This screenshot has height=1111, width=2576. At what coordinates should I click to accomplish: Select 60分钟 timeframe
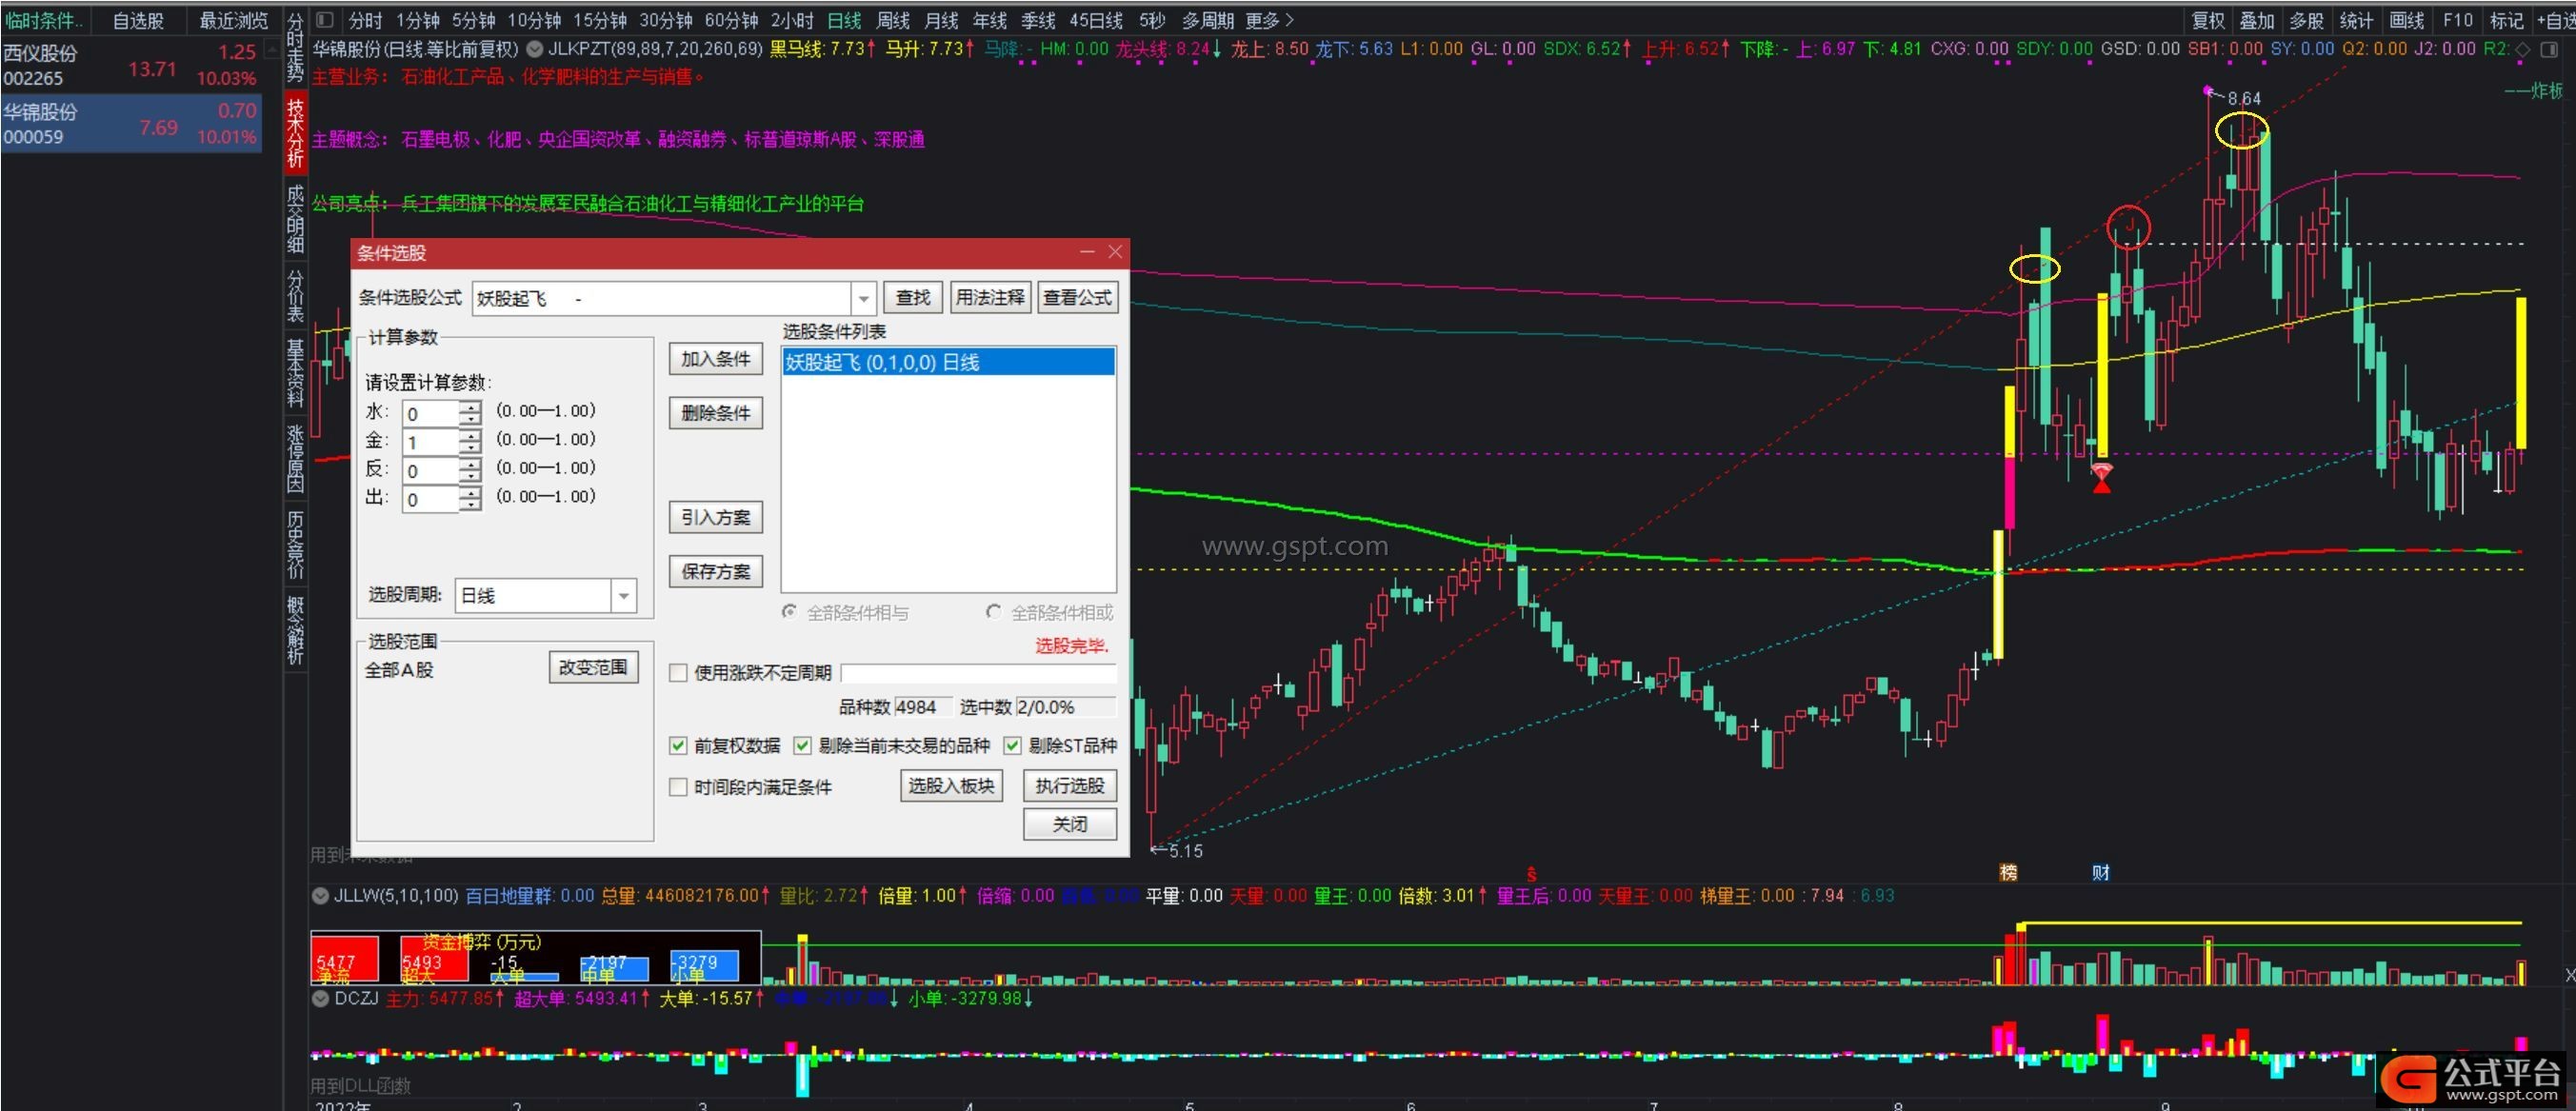click(731, 20)
